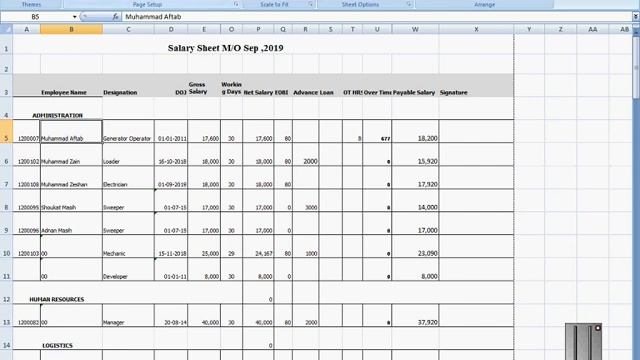This screenshot has width=640, height=360.
Task: Click the HUMAN RESOURCES section label
Action: coord(57,300)
